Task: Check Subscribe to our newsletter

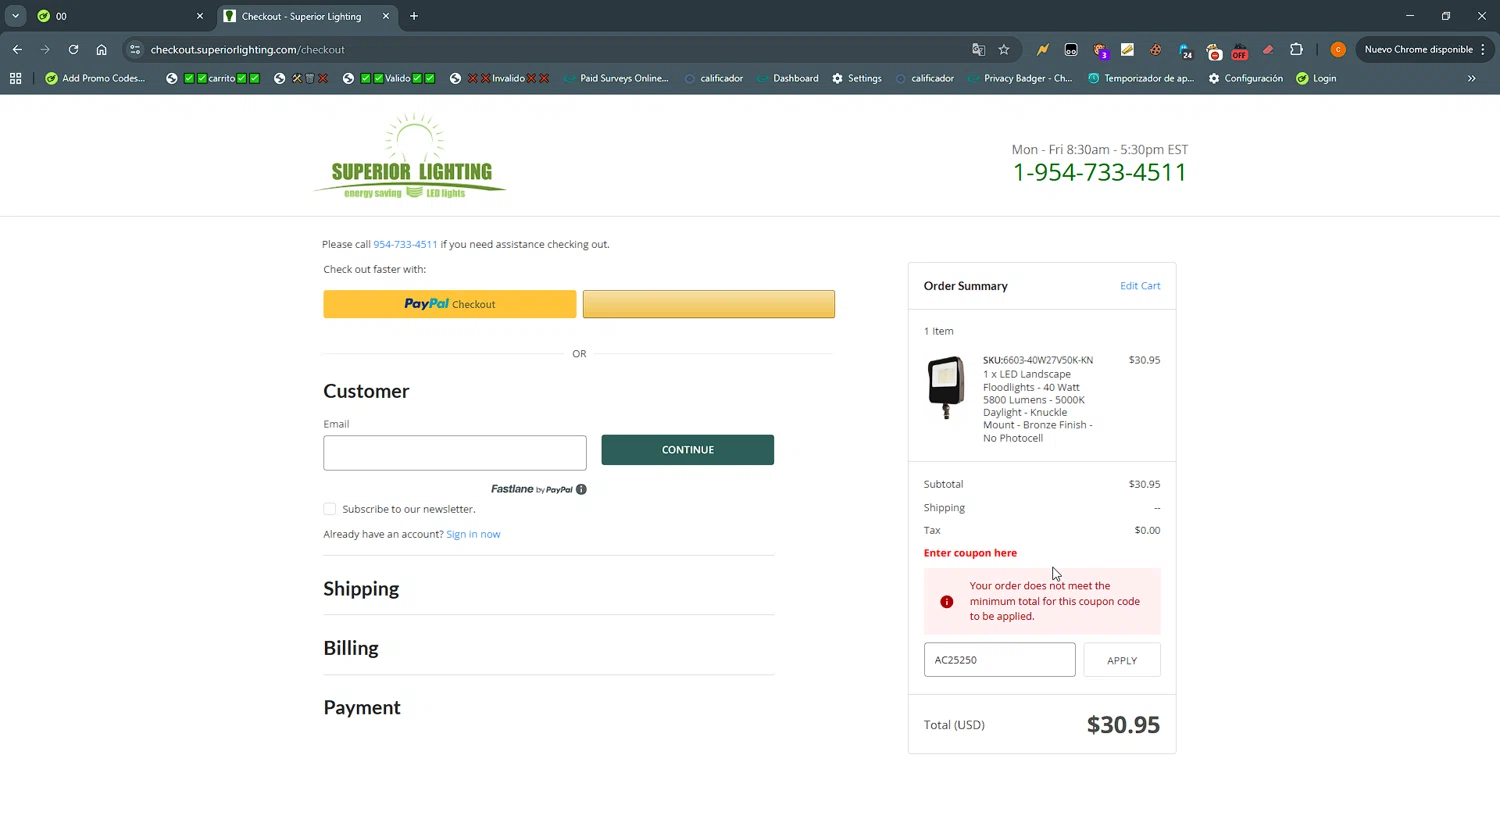Action: [x=330, y=509]
